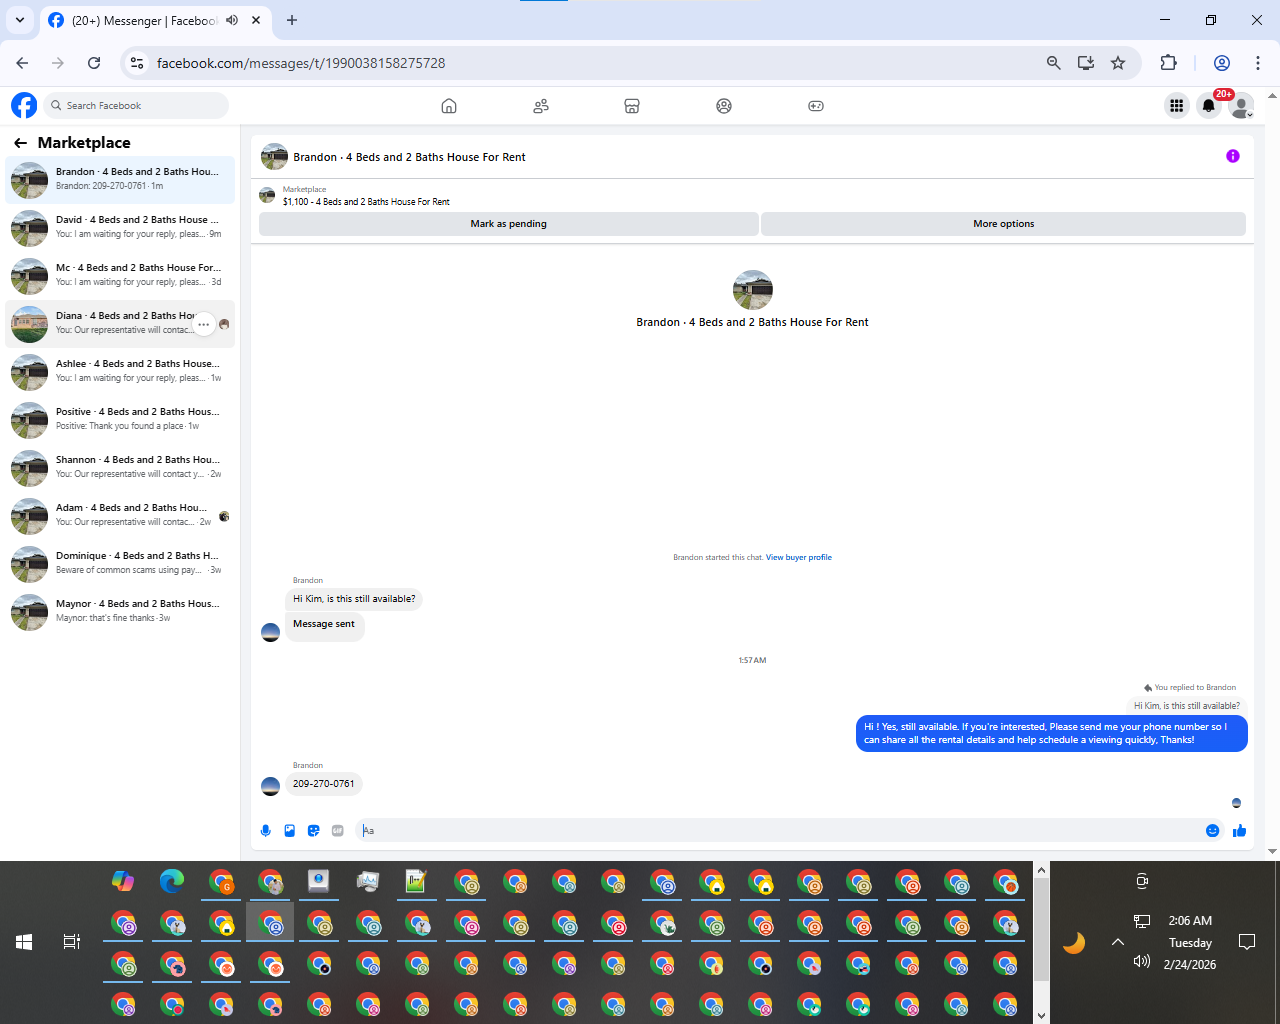Click the 209-270-0761 message bubble

coord(324,784)
